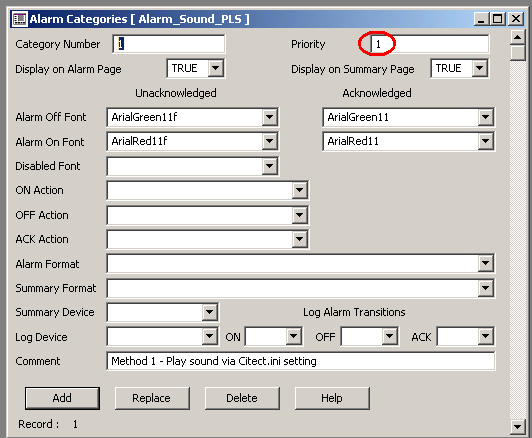Minimize the Alarm Categories window
This screenshot has width=532, height=438.
(481, 19)
